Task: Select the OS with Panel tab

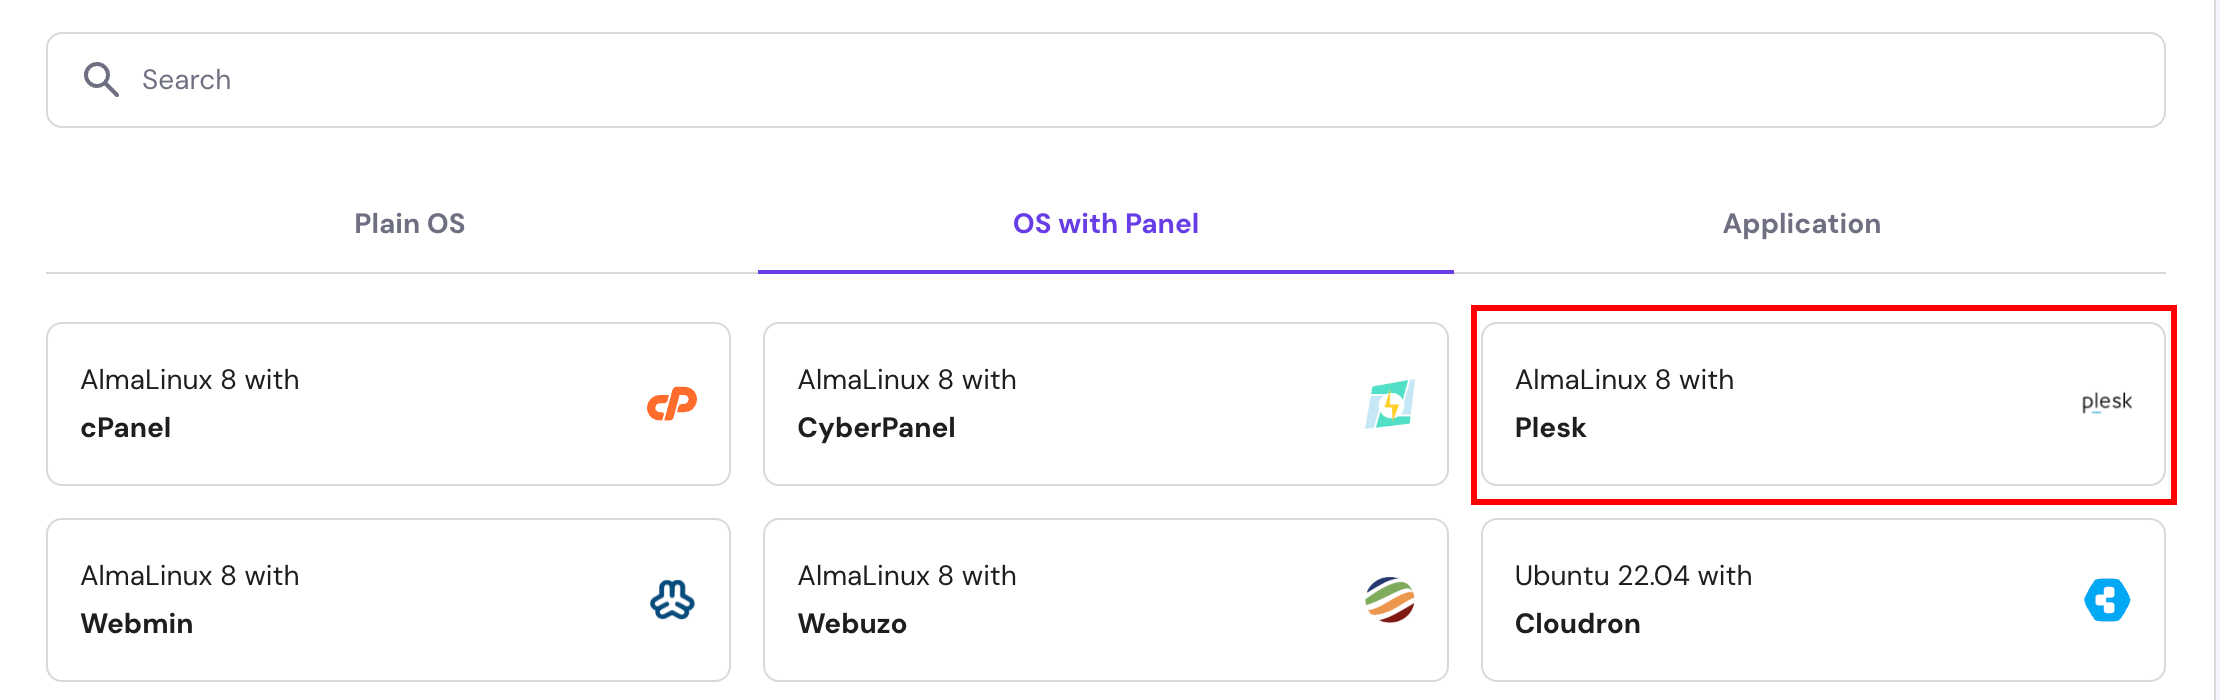Action: tap(1105, 224)
